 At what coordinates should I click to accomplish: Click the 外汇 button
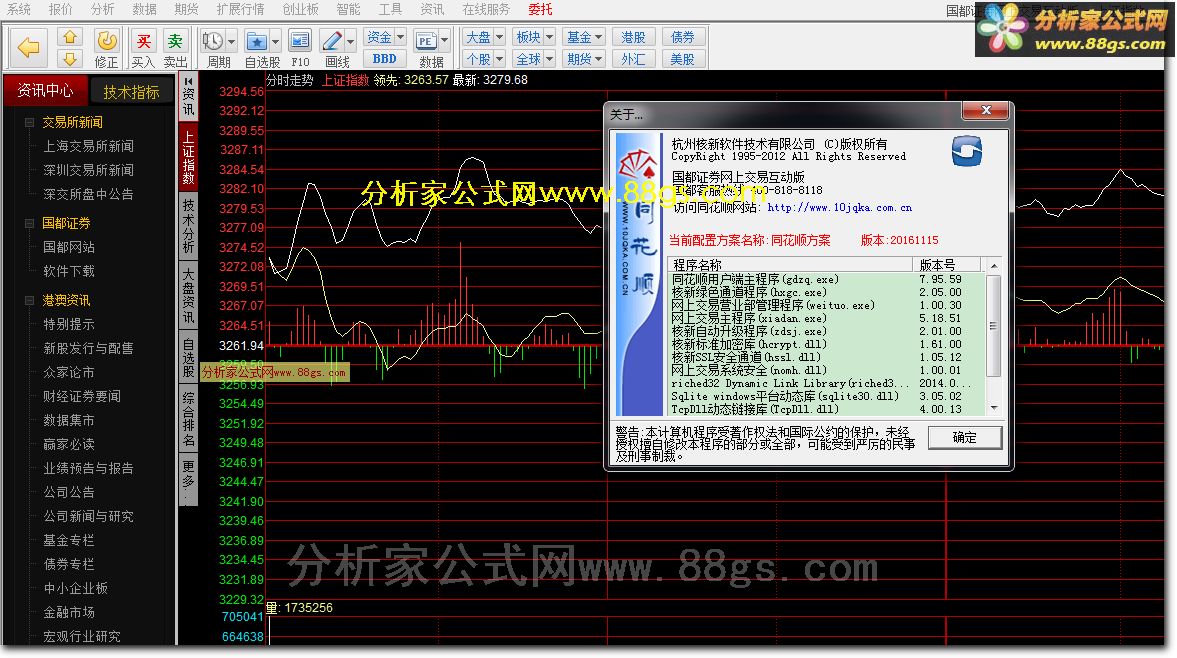click(x=634, y=59)
